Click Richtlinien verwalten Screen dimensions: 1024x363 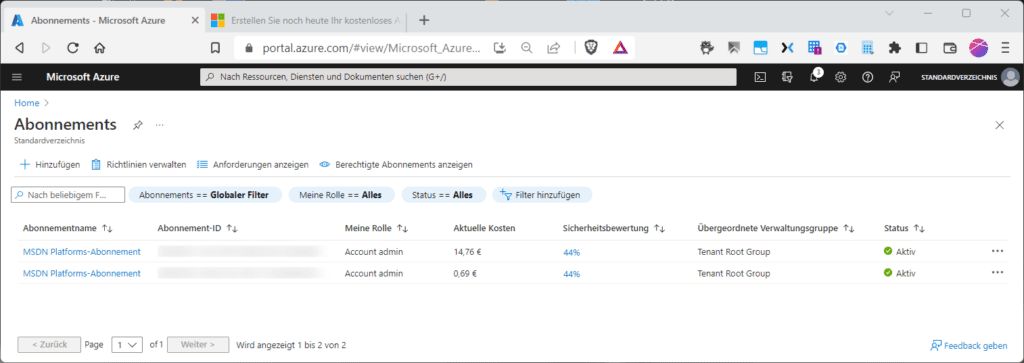tap(138, 165)
